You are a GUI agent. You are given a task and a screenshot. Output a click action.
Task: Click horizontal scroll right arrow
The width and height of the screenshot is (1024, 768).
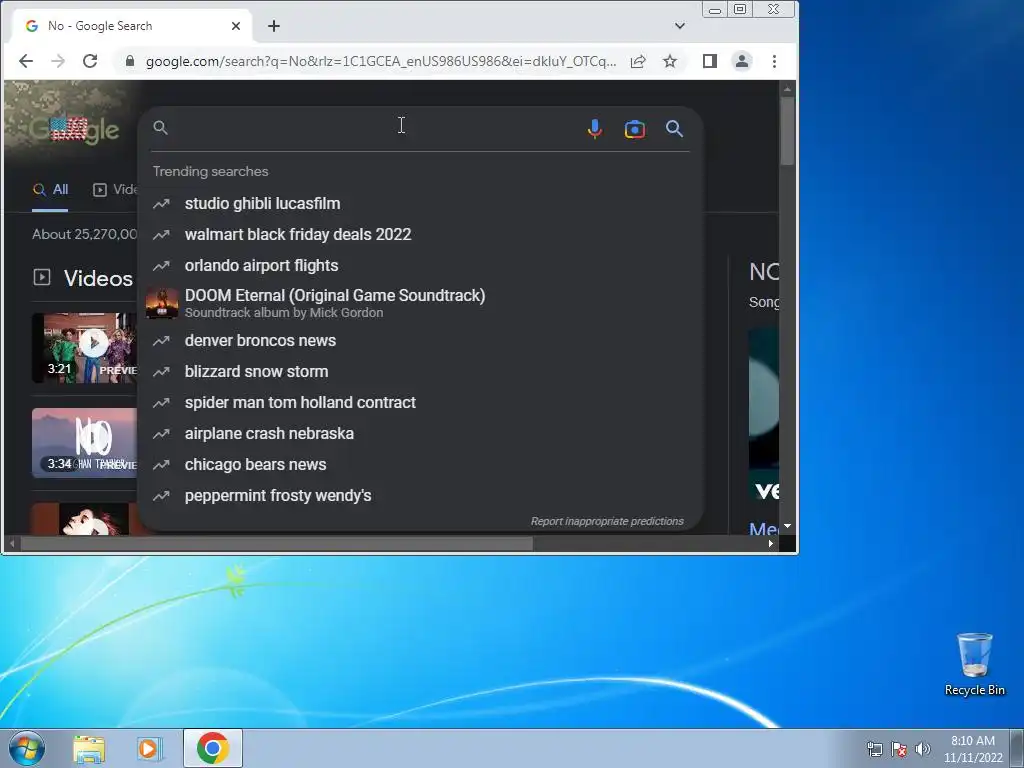click(x=771, y=544)
